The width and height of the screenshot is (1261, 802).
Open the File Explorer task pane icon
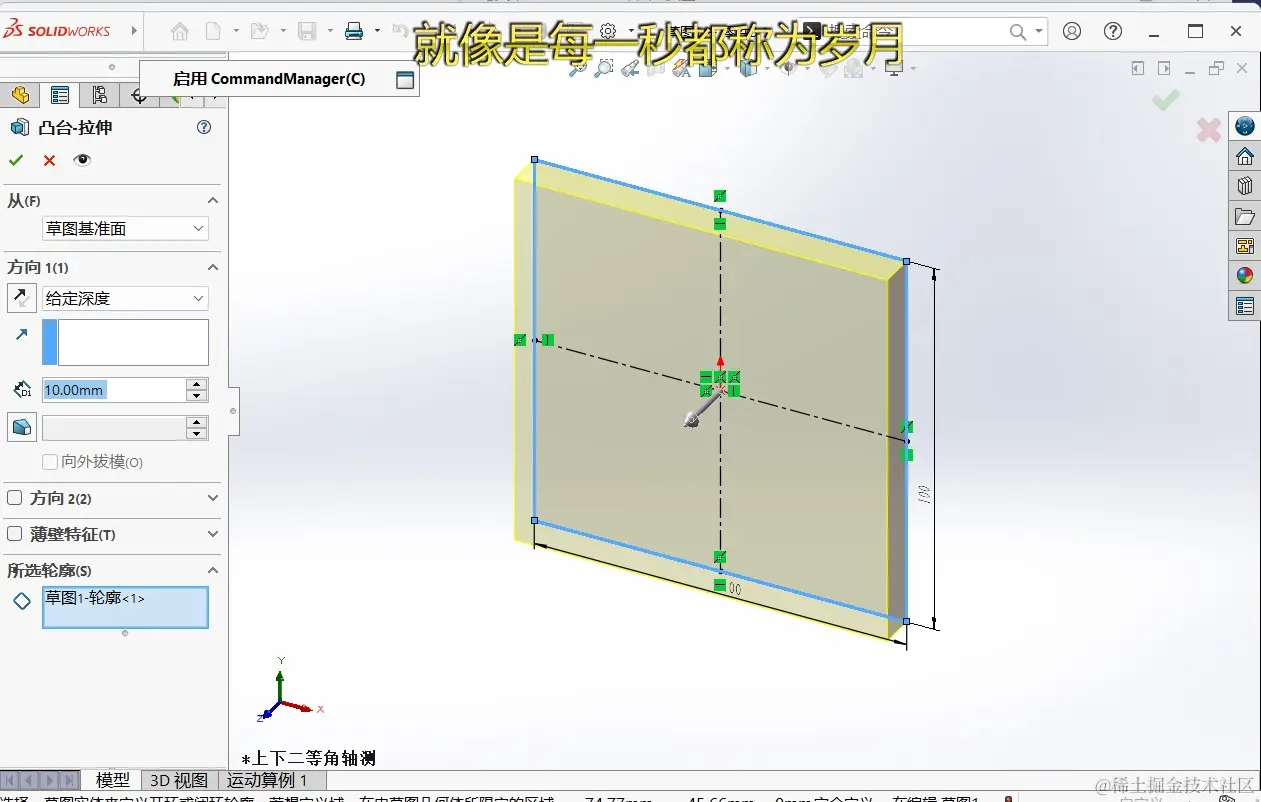(x=1245, y=216)
